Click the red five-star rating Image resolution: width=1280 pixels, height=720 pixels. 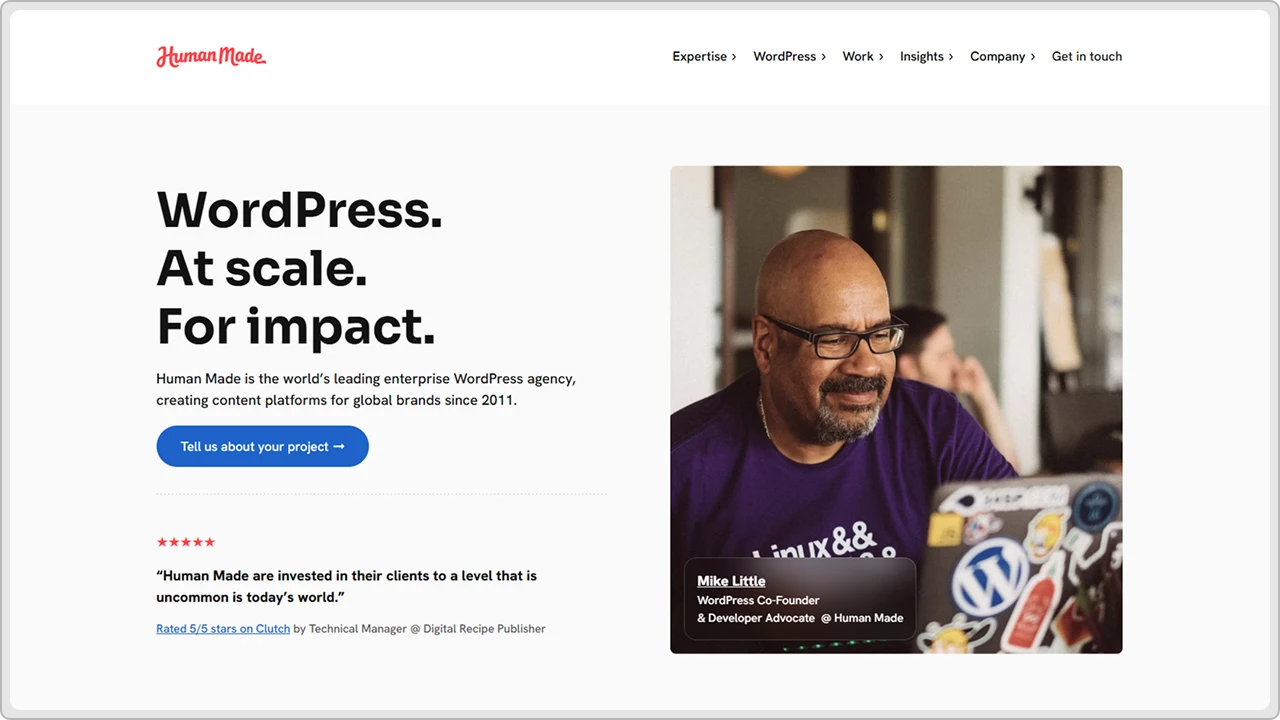[x=185, y=542]
